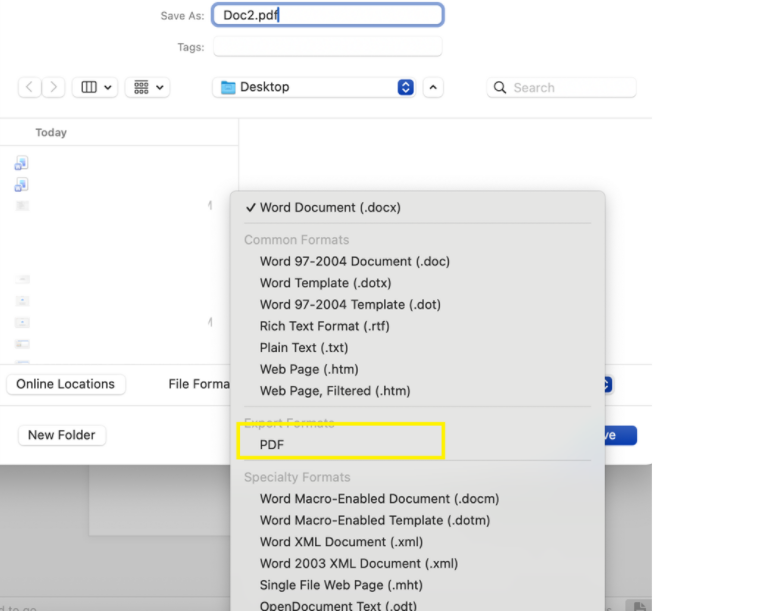Select PDF export format
Image resolution: width=772 pixels, height=611 pixels.
(418, 445)
